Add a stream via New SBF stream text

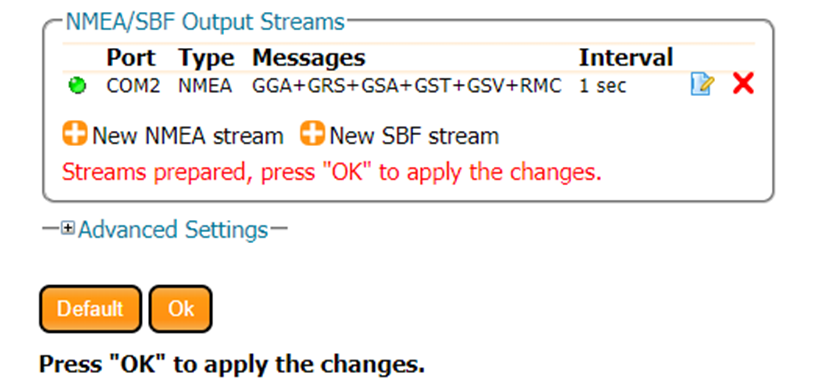pos(414,136)
